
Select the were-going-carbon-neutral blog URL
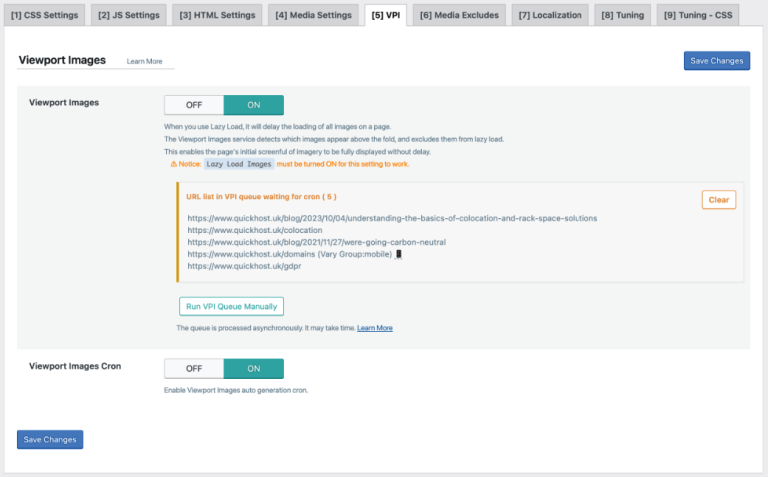[x=316, y=242]
